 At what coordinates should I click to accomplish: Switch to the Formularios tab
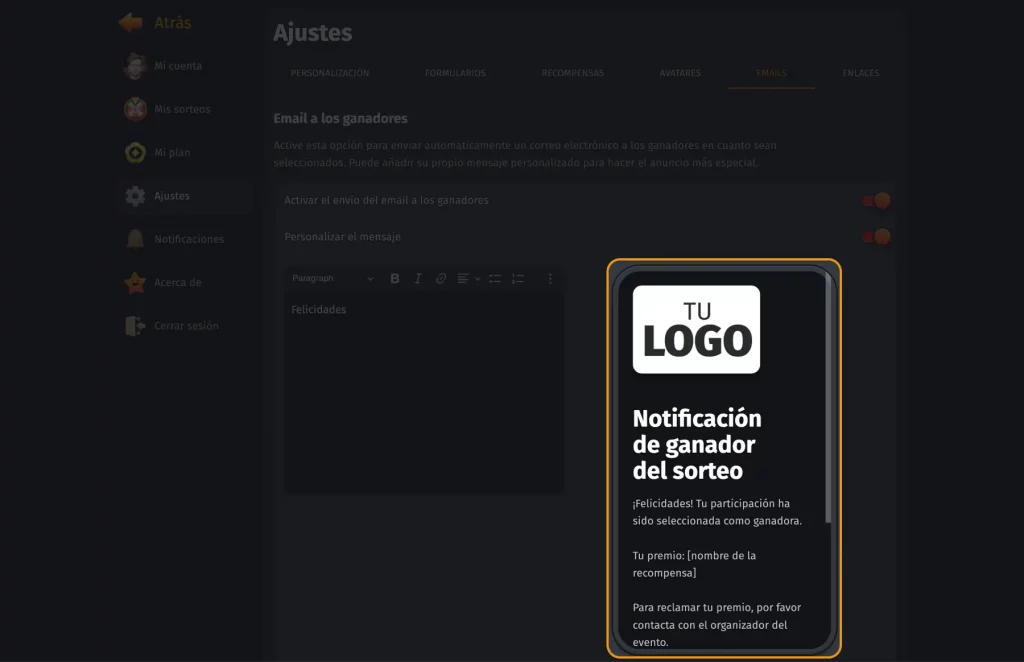tap(455, 73)
